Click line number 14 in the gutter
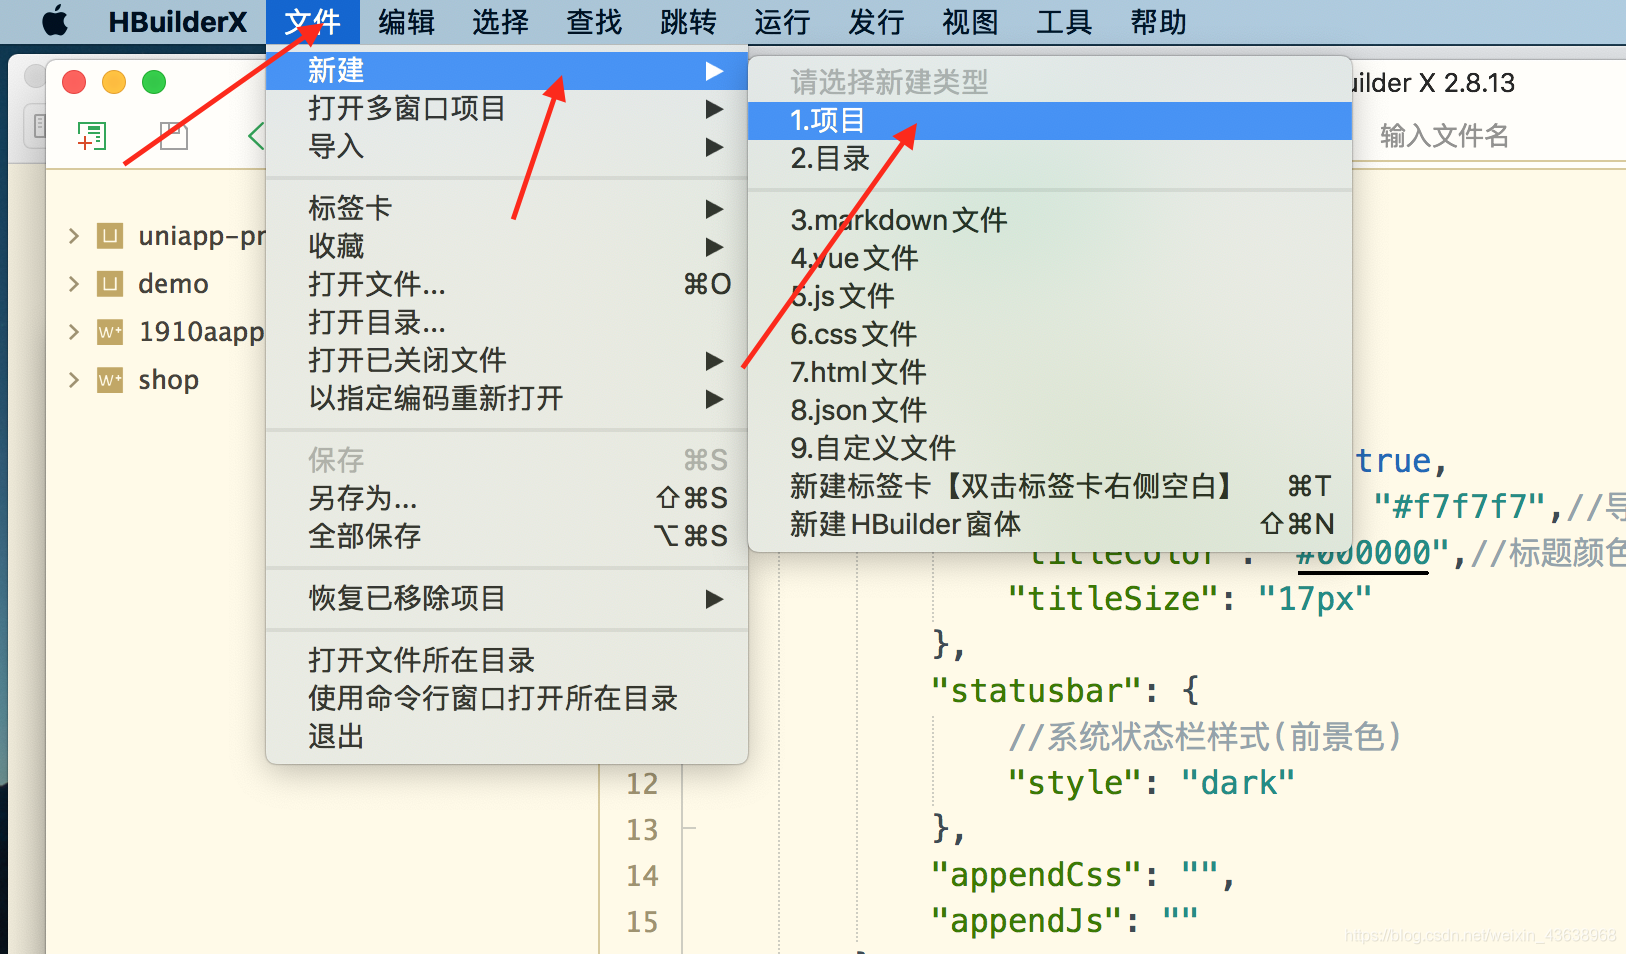The image size is (1626, 954). pyautogui.click(x=642, y=876)
